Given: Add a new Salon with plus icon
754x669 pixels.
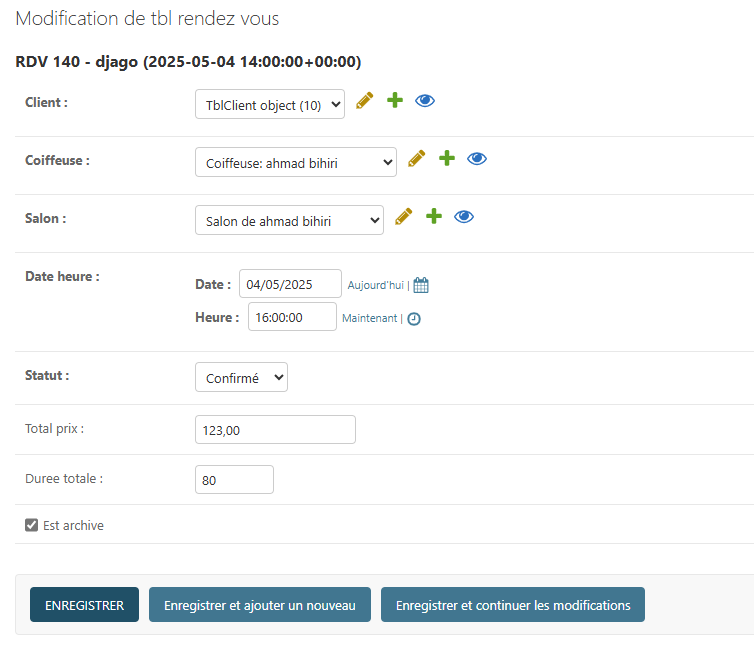Looking at the screenshot, I should tap(434, 217).
